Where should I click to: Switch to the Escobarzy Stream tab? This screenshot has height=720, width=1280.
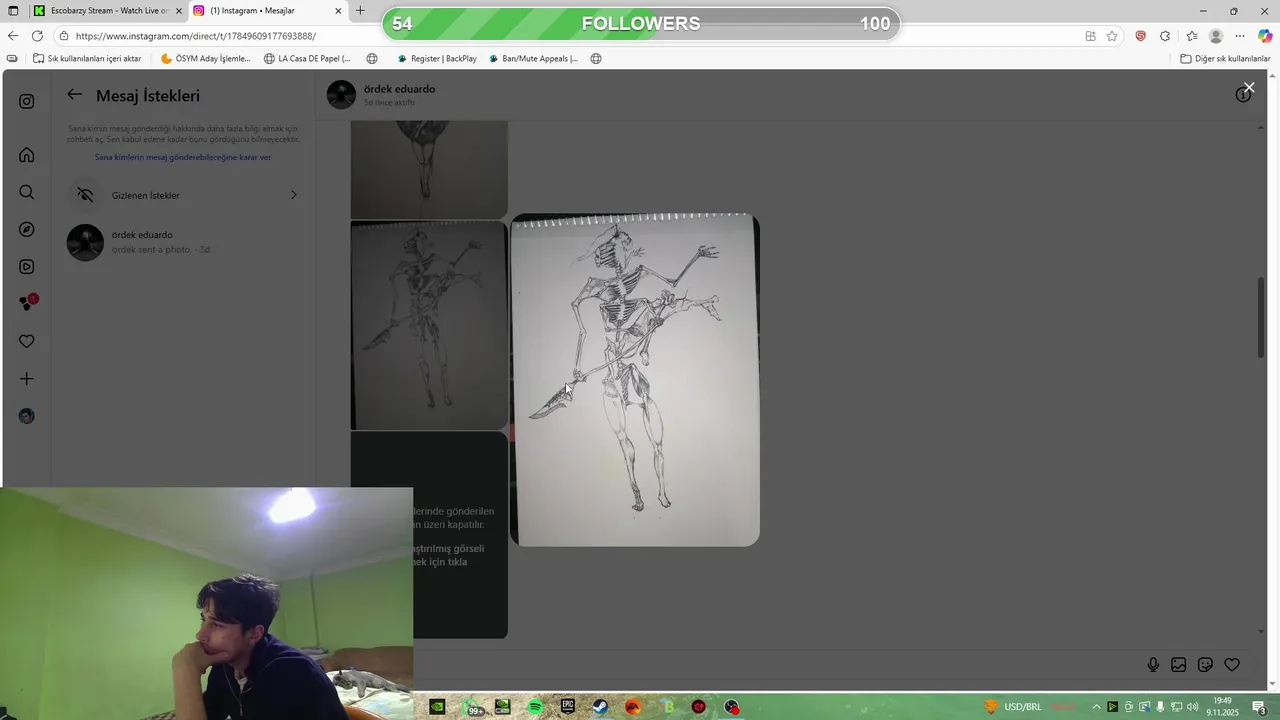coord(108,11)
